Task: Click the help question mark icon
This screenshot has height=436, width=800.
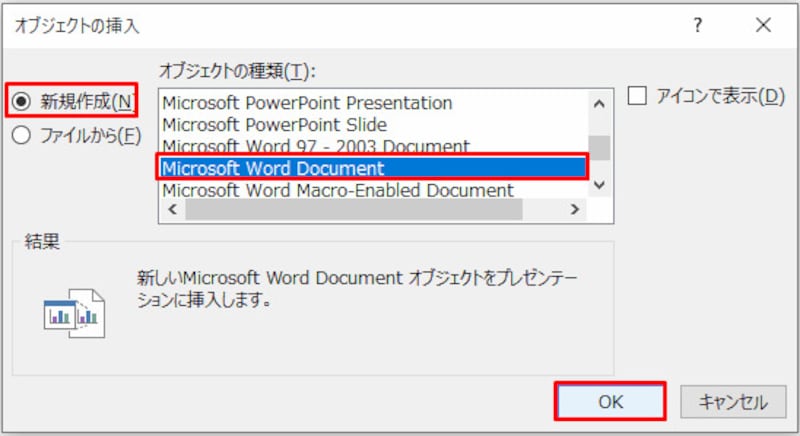Action: point(698,27)
